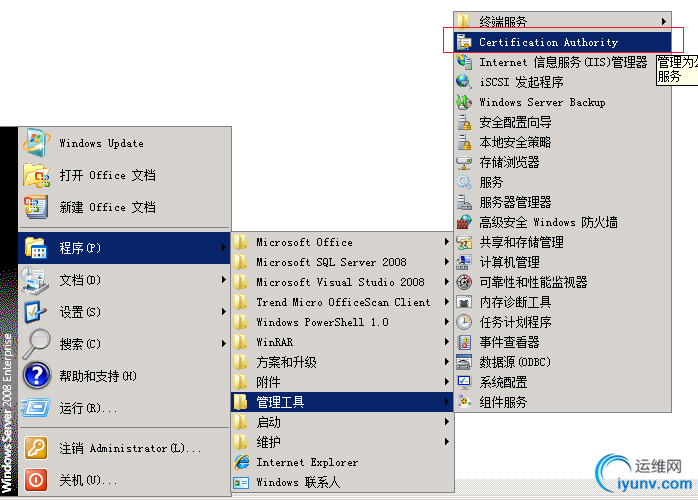Open the Windows PowerShell 1.0 folder
698x500 pixels.
(342, 322)
